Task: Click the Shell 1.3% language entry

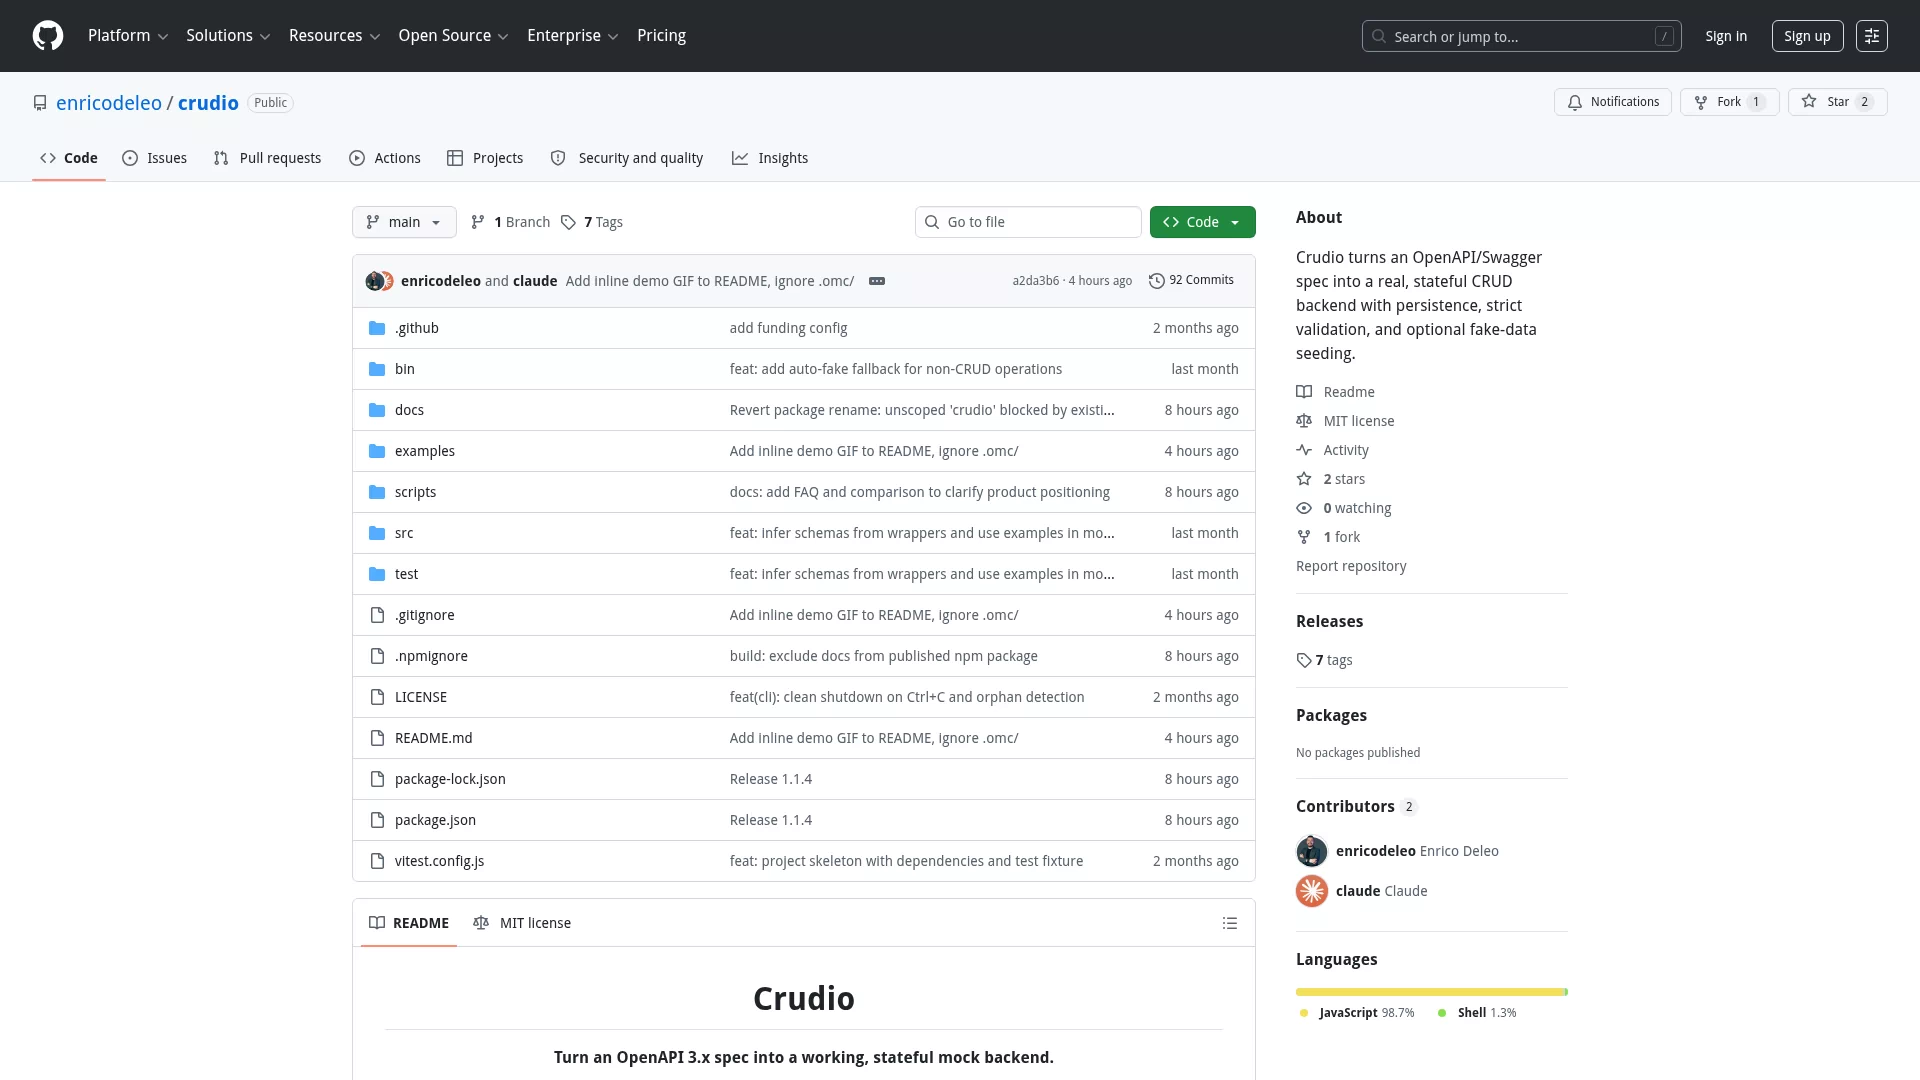Action: (1477, 1013)
